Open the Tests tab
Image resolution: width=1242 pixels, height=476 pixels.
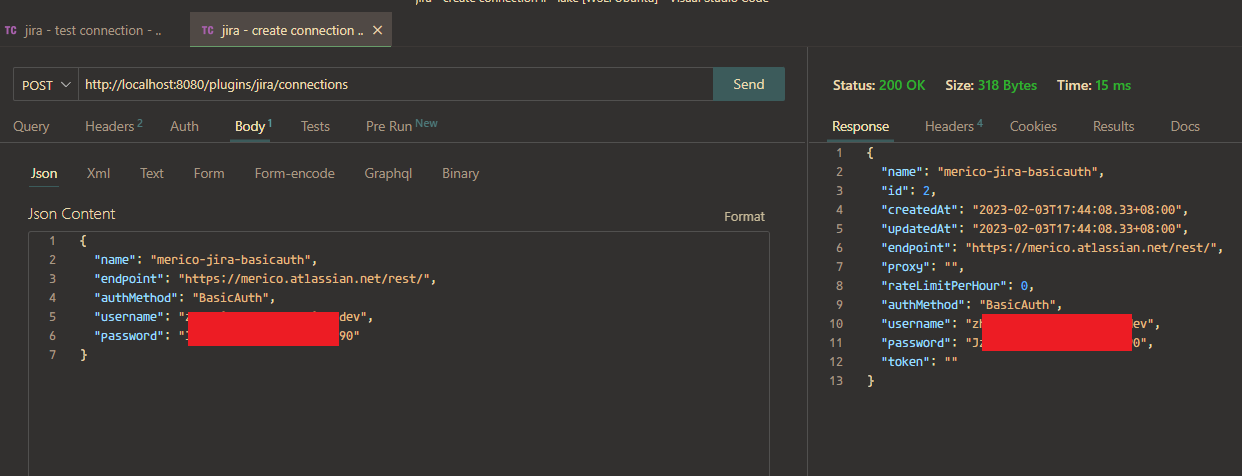[x=315, y=126]
